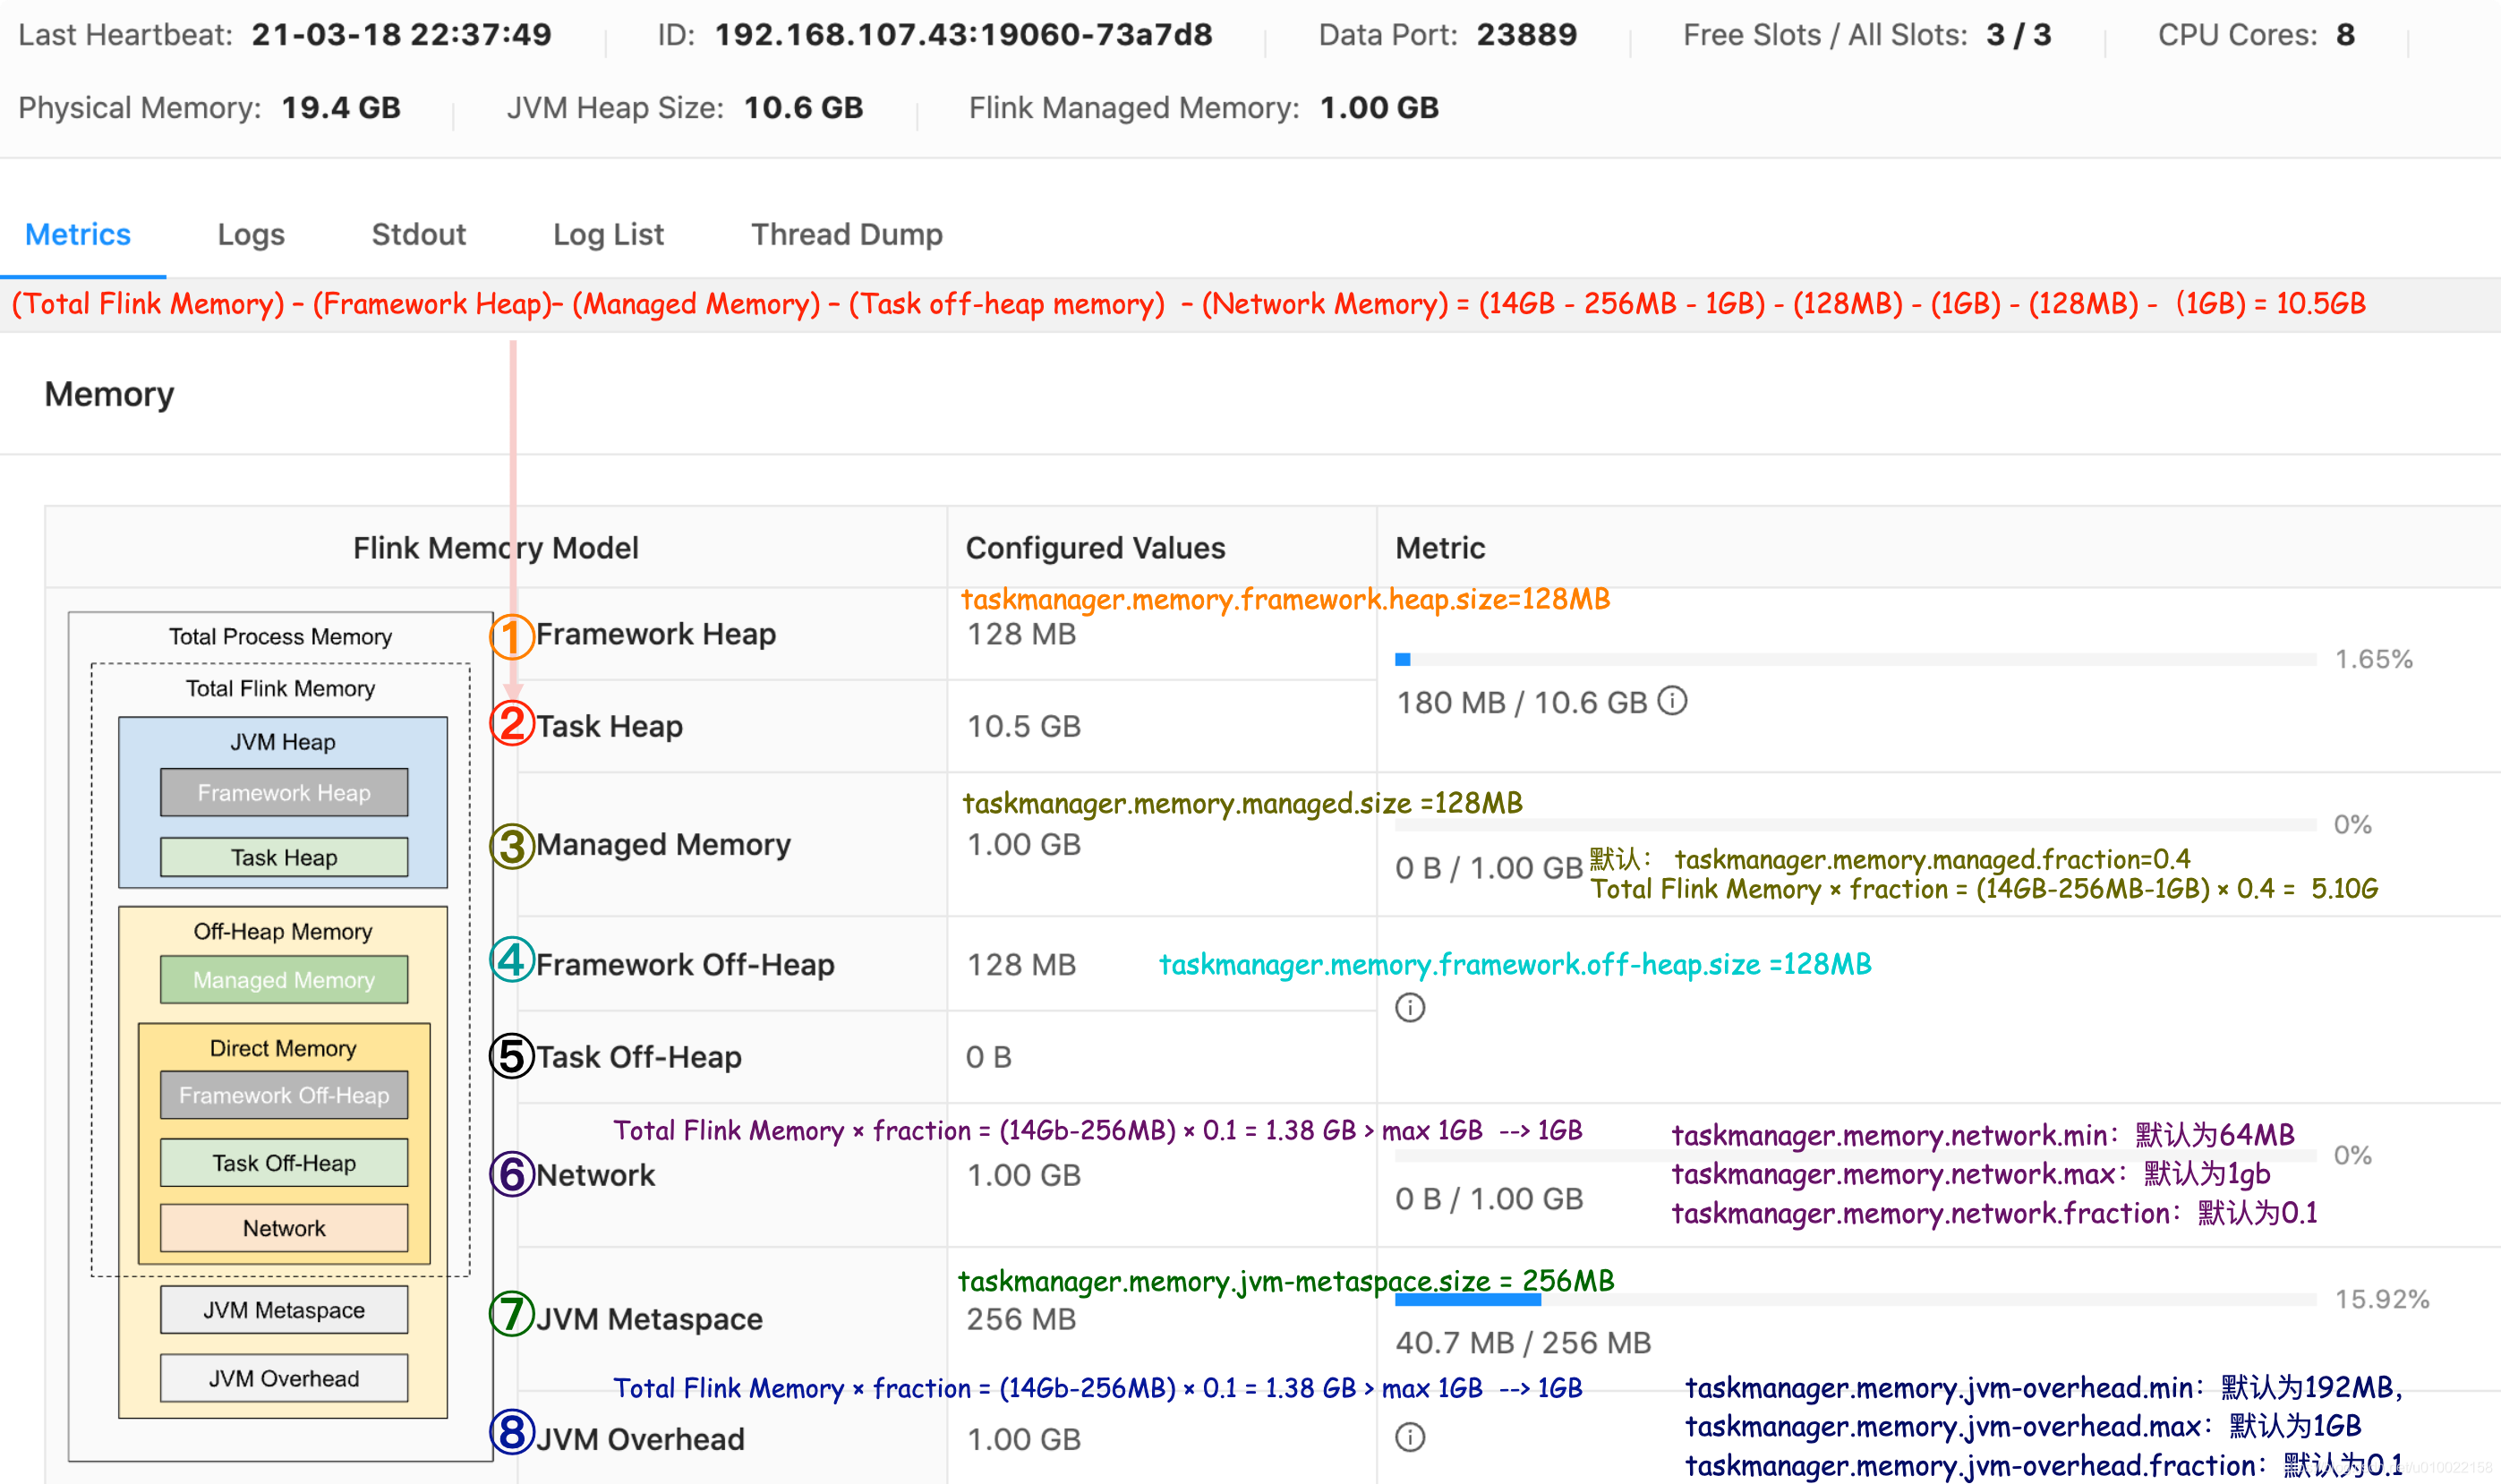Viewport: 2501px width, 1484px height.
Task: Select Managed Memory box in memory diagram
Action: click(x=284, y=979)
